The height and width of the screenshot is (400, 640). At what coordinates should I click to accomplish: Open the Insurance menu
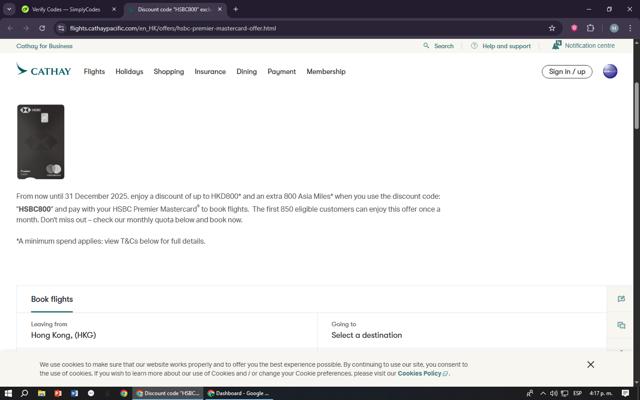(x=210, y=71)
